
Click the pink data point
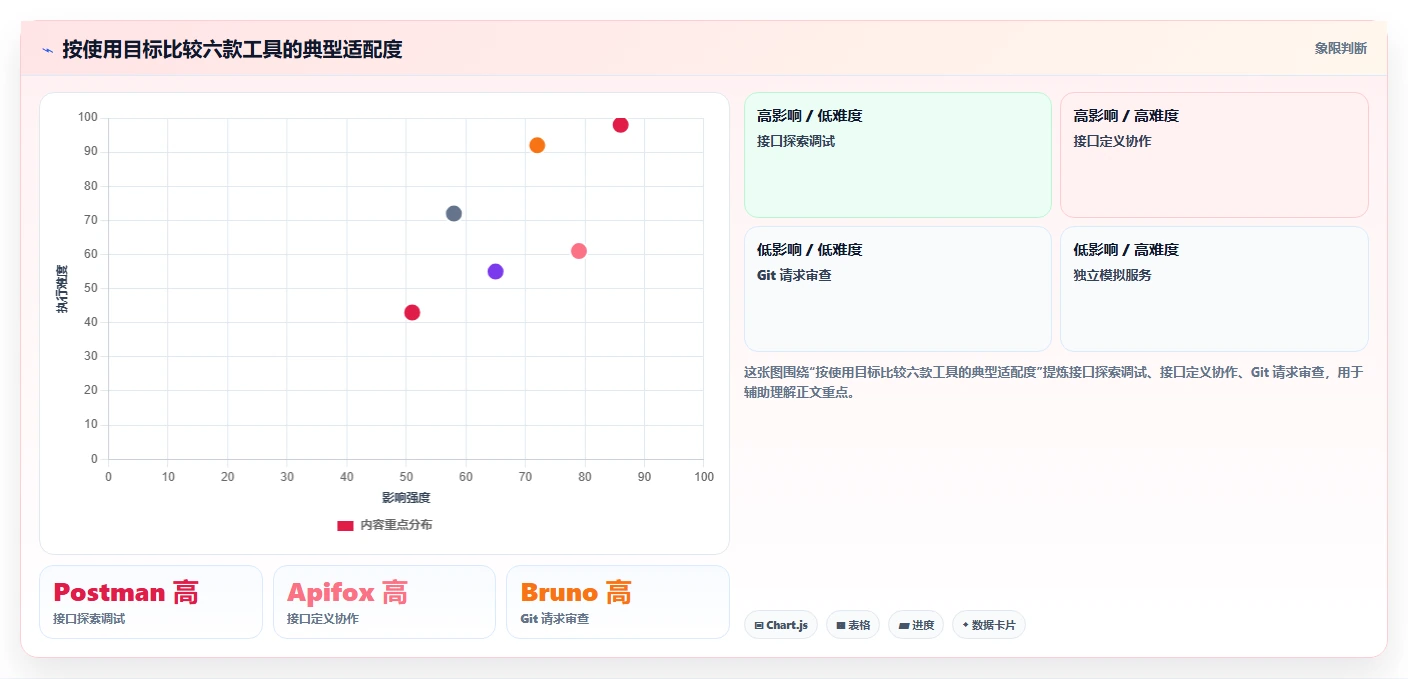[x=579, y=251]
